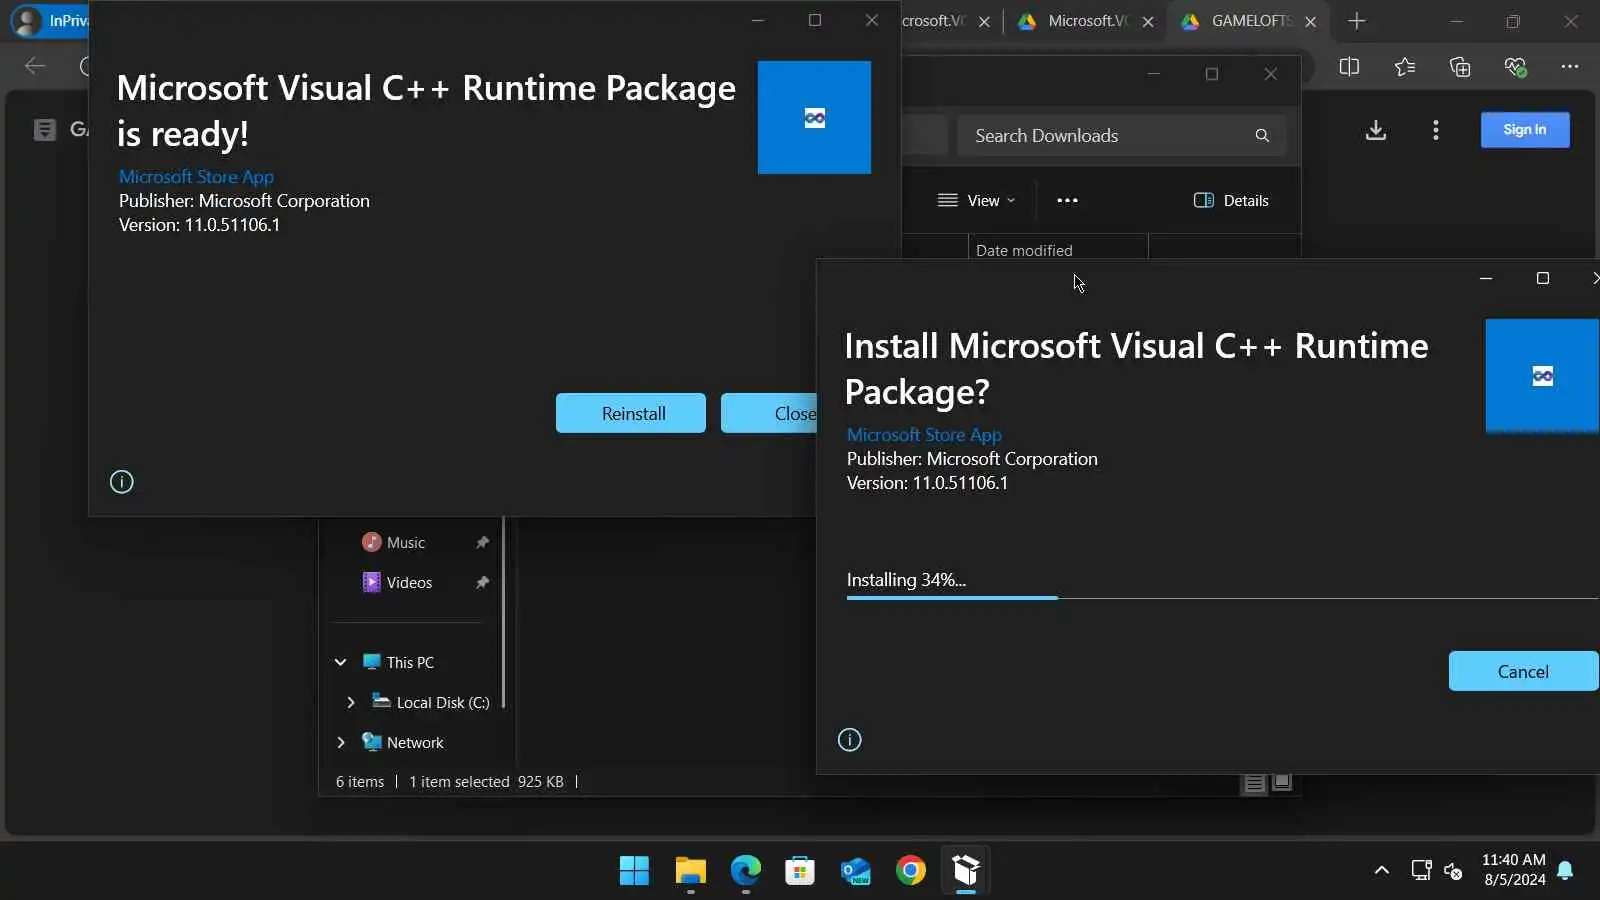Screen dimensions: 1600x900
Task: Open Edge Collections icon
Action: (1460, 67)
